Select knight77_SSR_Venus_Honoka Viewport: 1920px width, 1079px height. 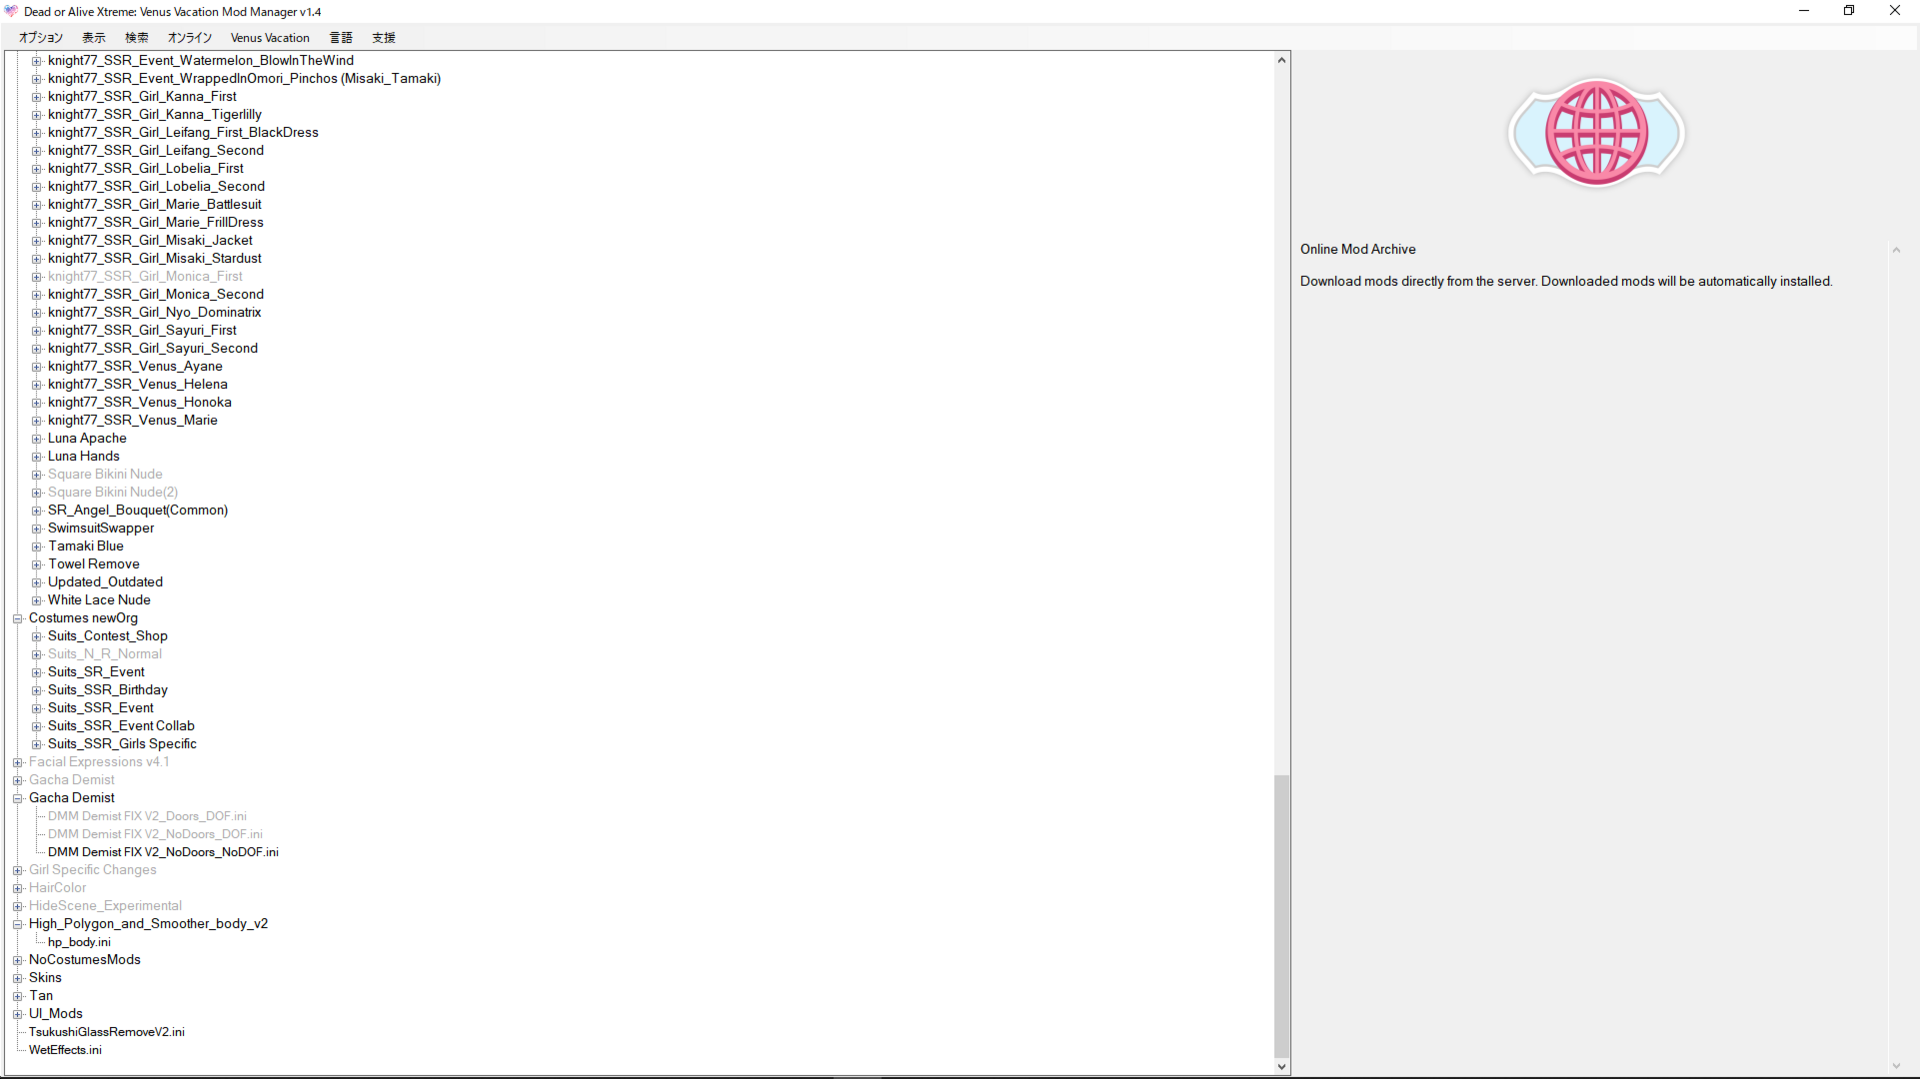click(x=139, y=403)
